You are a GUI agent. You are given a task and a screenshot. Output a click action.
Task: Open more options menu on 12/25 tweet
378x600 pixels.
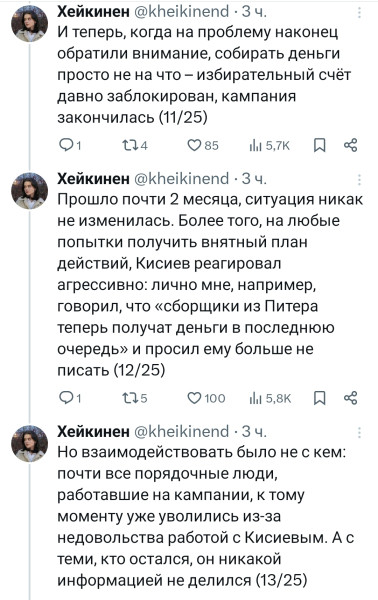click(x=360, y=179)
